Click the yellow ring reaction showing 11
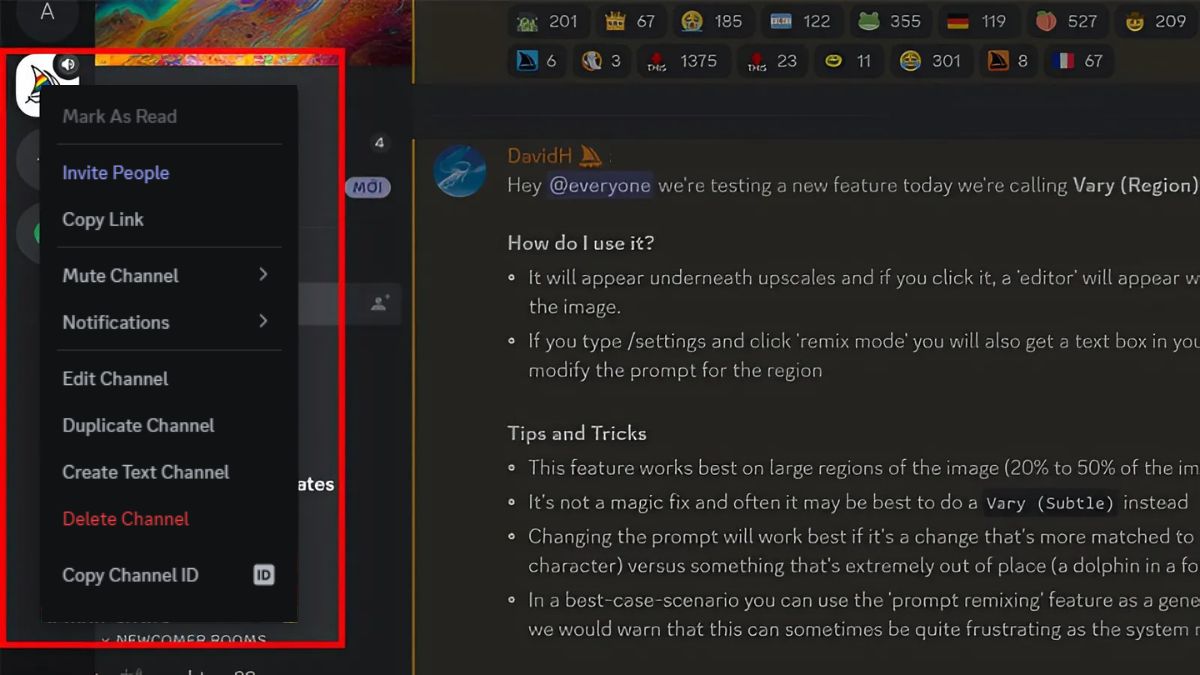 click(x=847, y=61)
